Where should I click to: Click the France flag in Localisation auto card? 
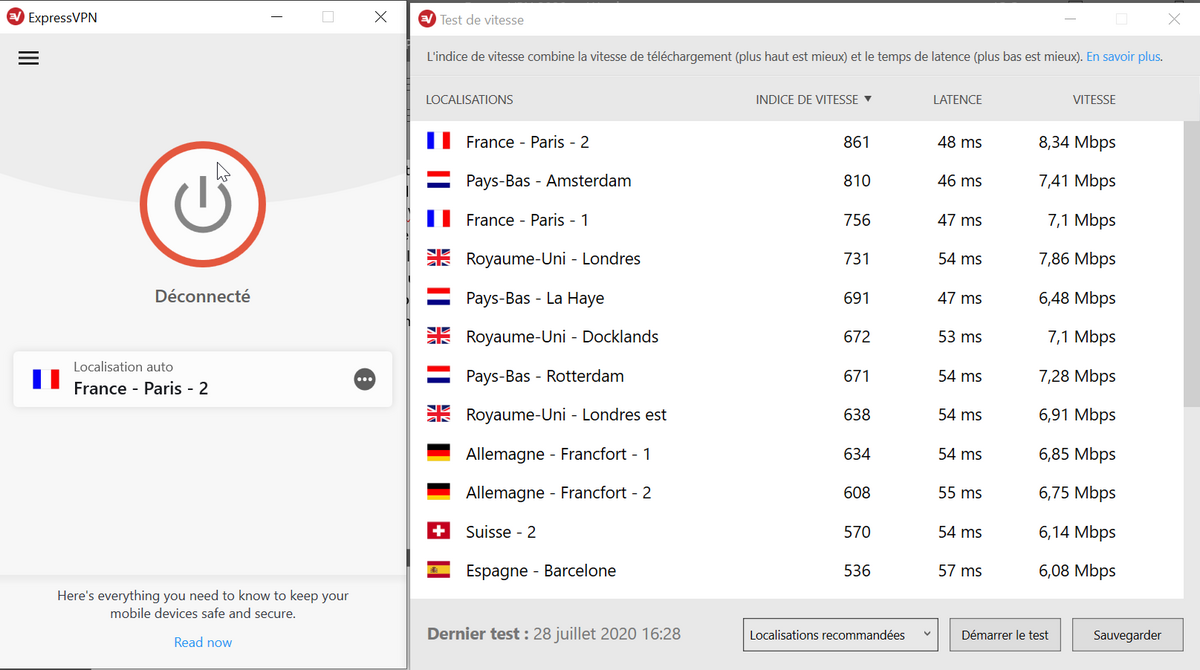click(46, 379)
